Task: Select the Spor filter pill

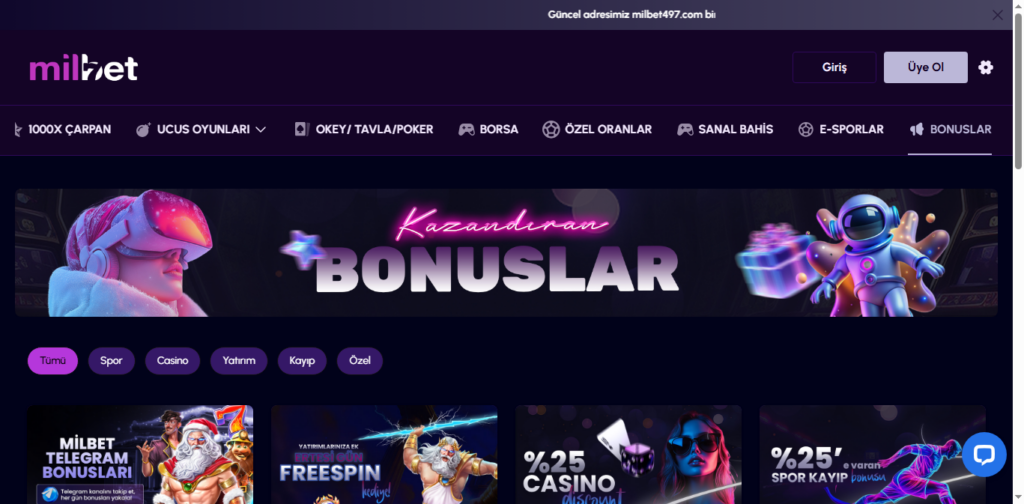Action: click(x=111, y=361)
